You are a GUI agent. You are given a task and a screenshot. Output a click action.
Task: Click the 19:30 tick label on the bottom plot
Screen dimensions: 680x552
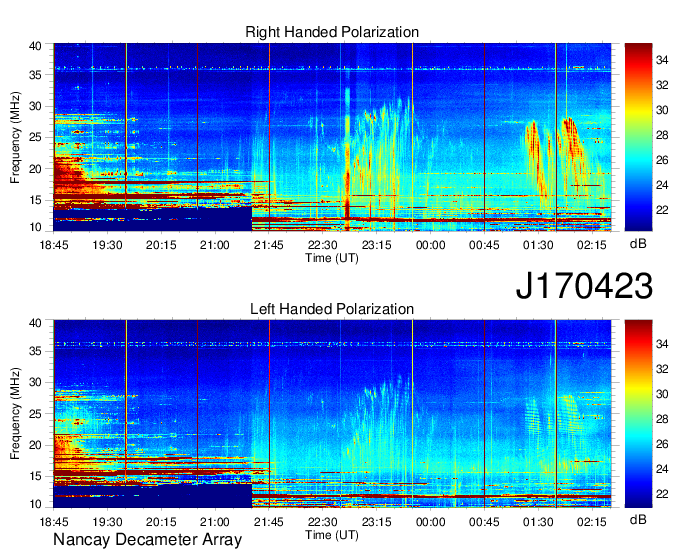coord(107,522)
